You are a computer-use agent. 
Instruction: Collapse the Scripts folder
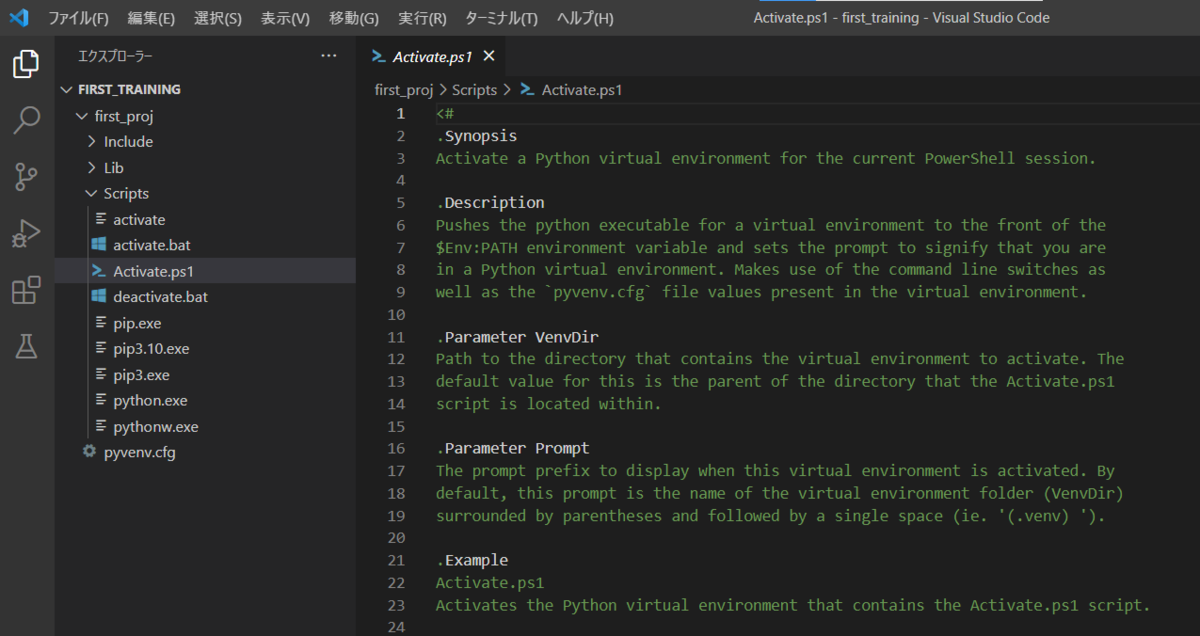[126, 194]
